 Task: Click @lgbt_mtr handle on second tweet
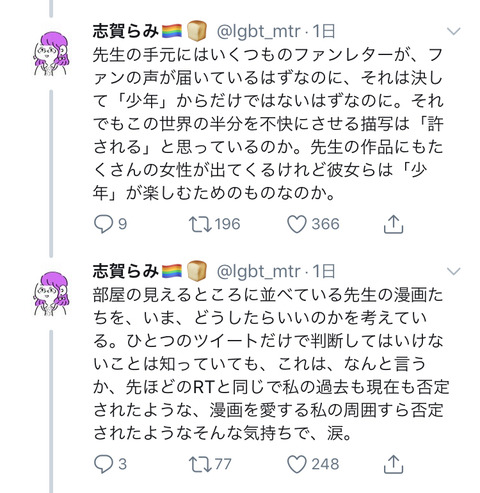[258, 272]
